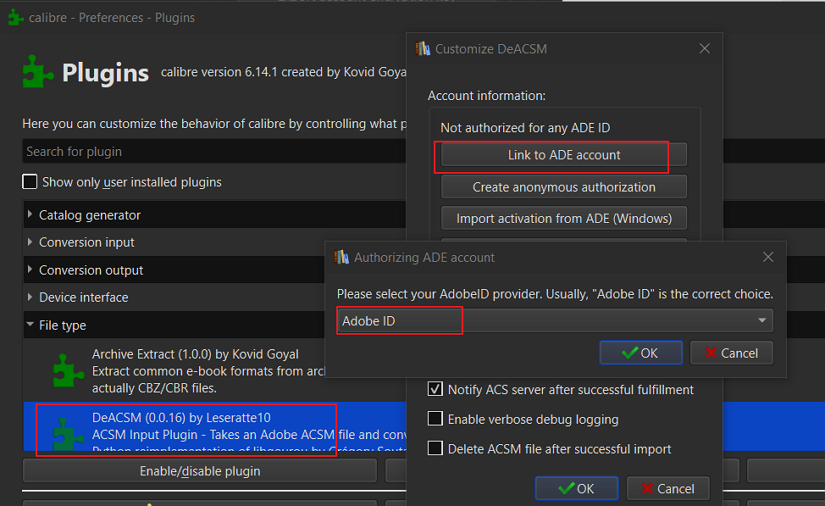Click the calibre icon in Preferences title bar
Screen dimensions: 825x506
[16, 17]
